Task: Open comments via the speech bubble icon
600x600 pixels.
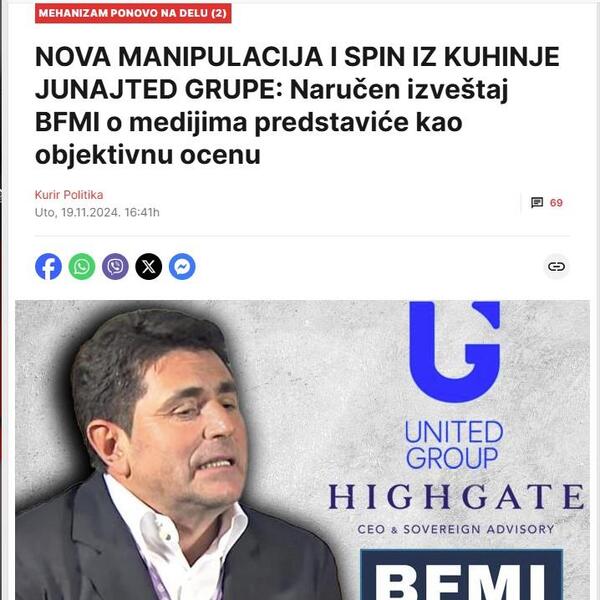Action: coord(537,202)
